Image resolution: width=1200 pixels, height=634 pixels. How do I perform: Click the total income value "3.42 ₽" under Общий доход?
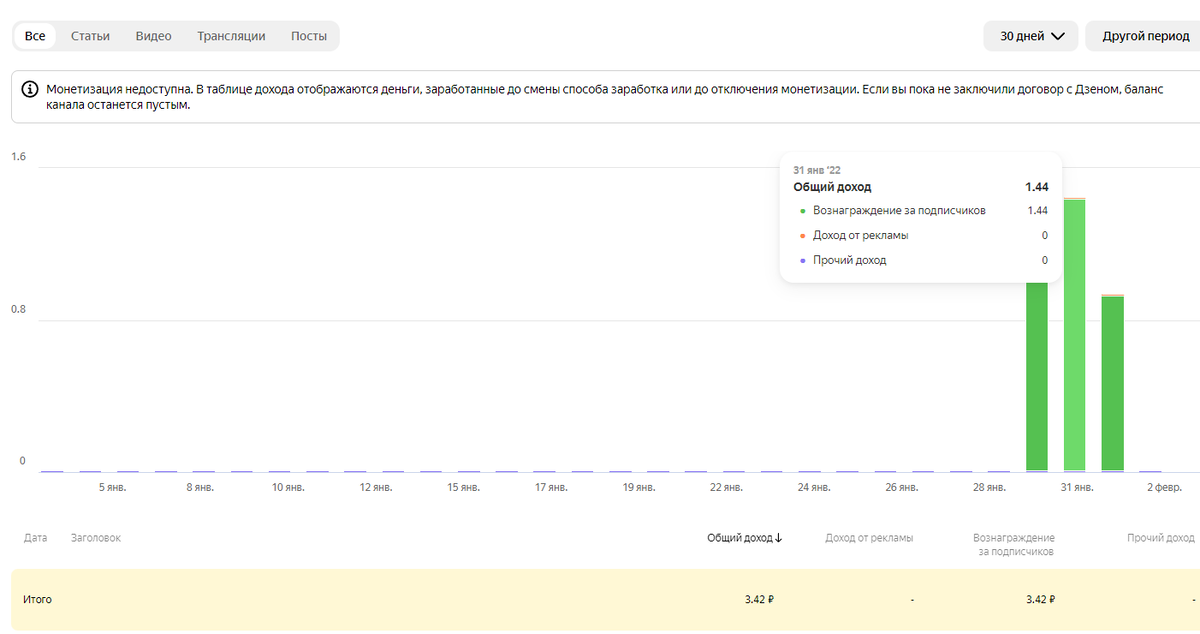[x=760, y=600]
